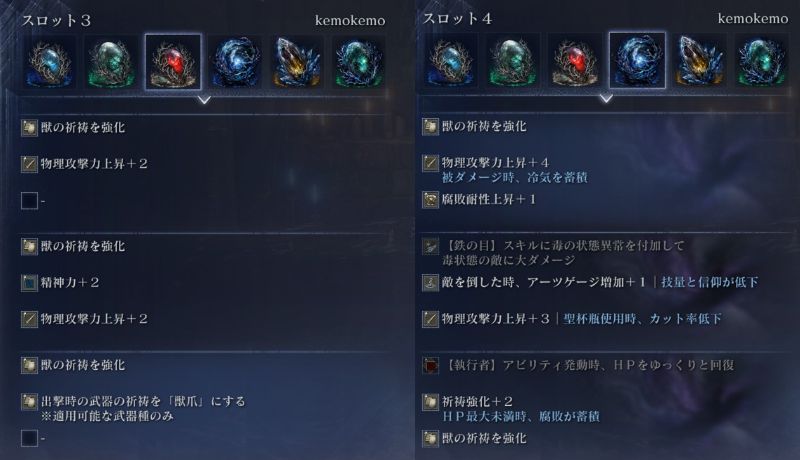Click the 腐敗耐性上昇+1 effect line
Viewport: 800px width, 460px height.
[480, 199]
